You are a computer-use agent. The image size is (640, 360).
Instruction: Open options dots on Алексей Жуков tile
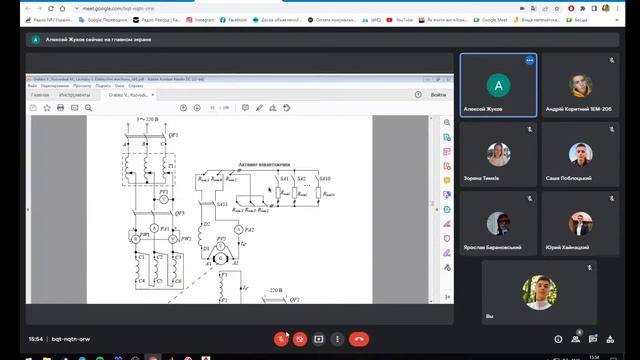529,60
